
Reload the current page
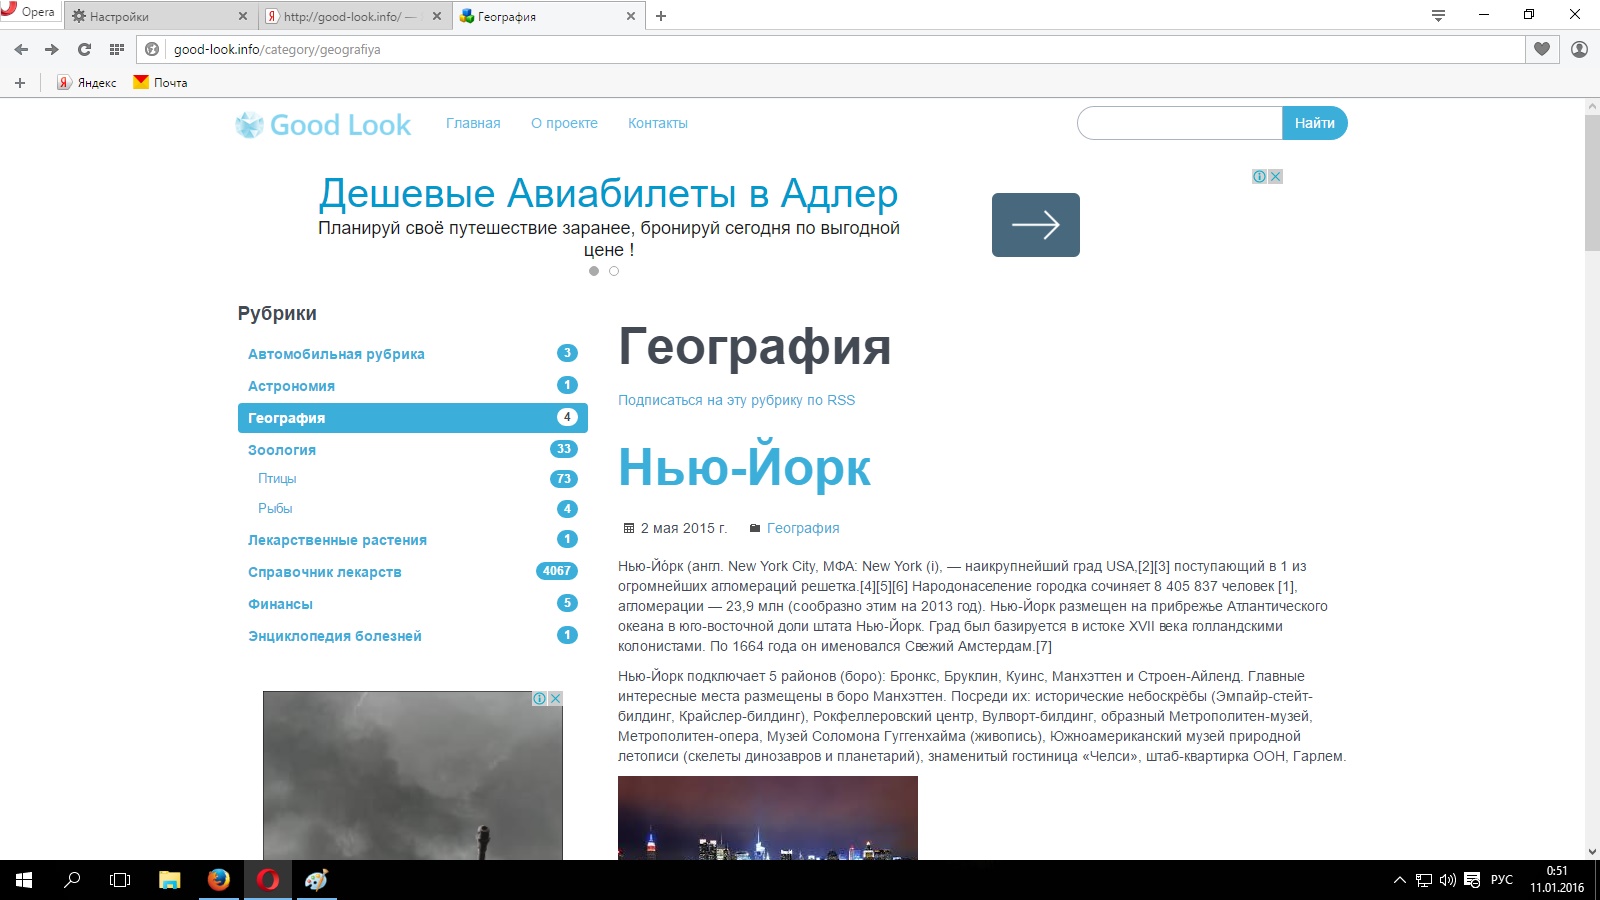[84, 49]
